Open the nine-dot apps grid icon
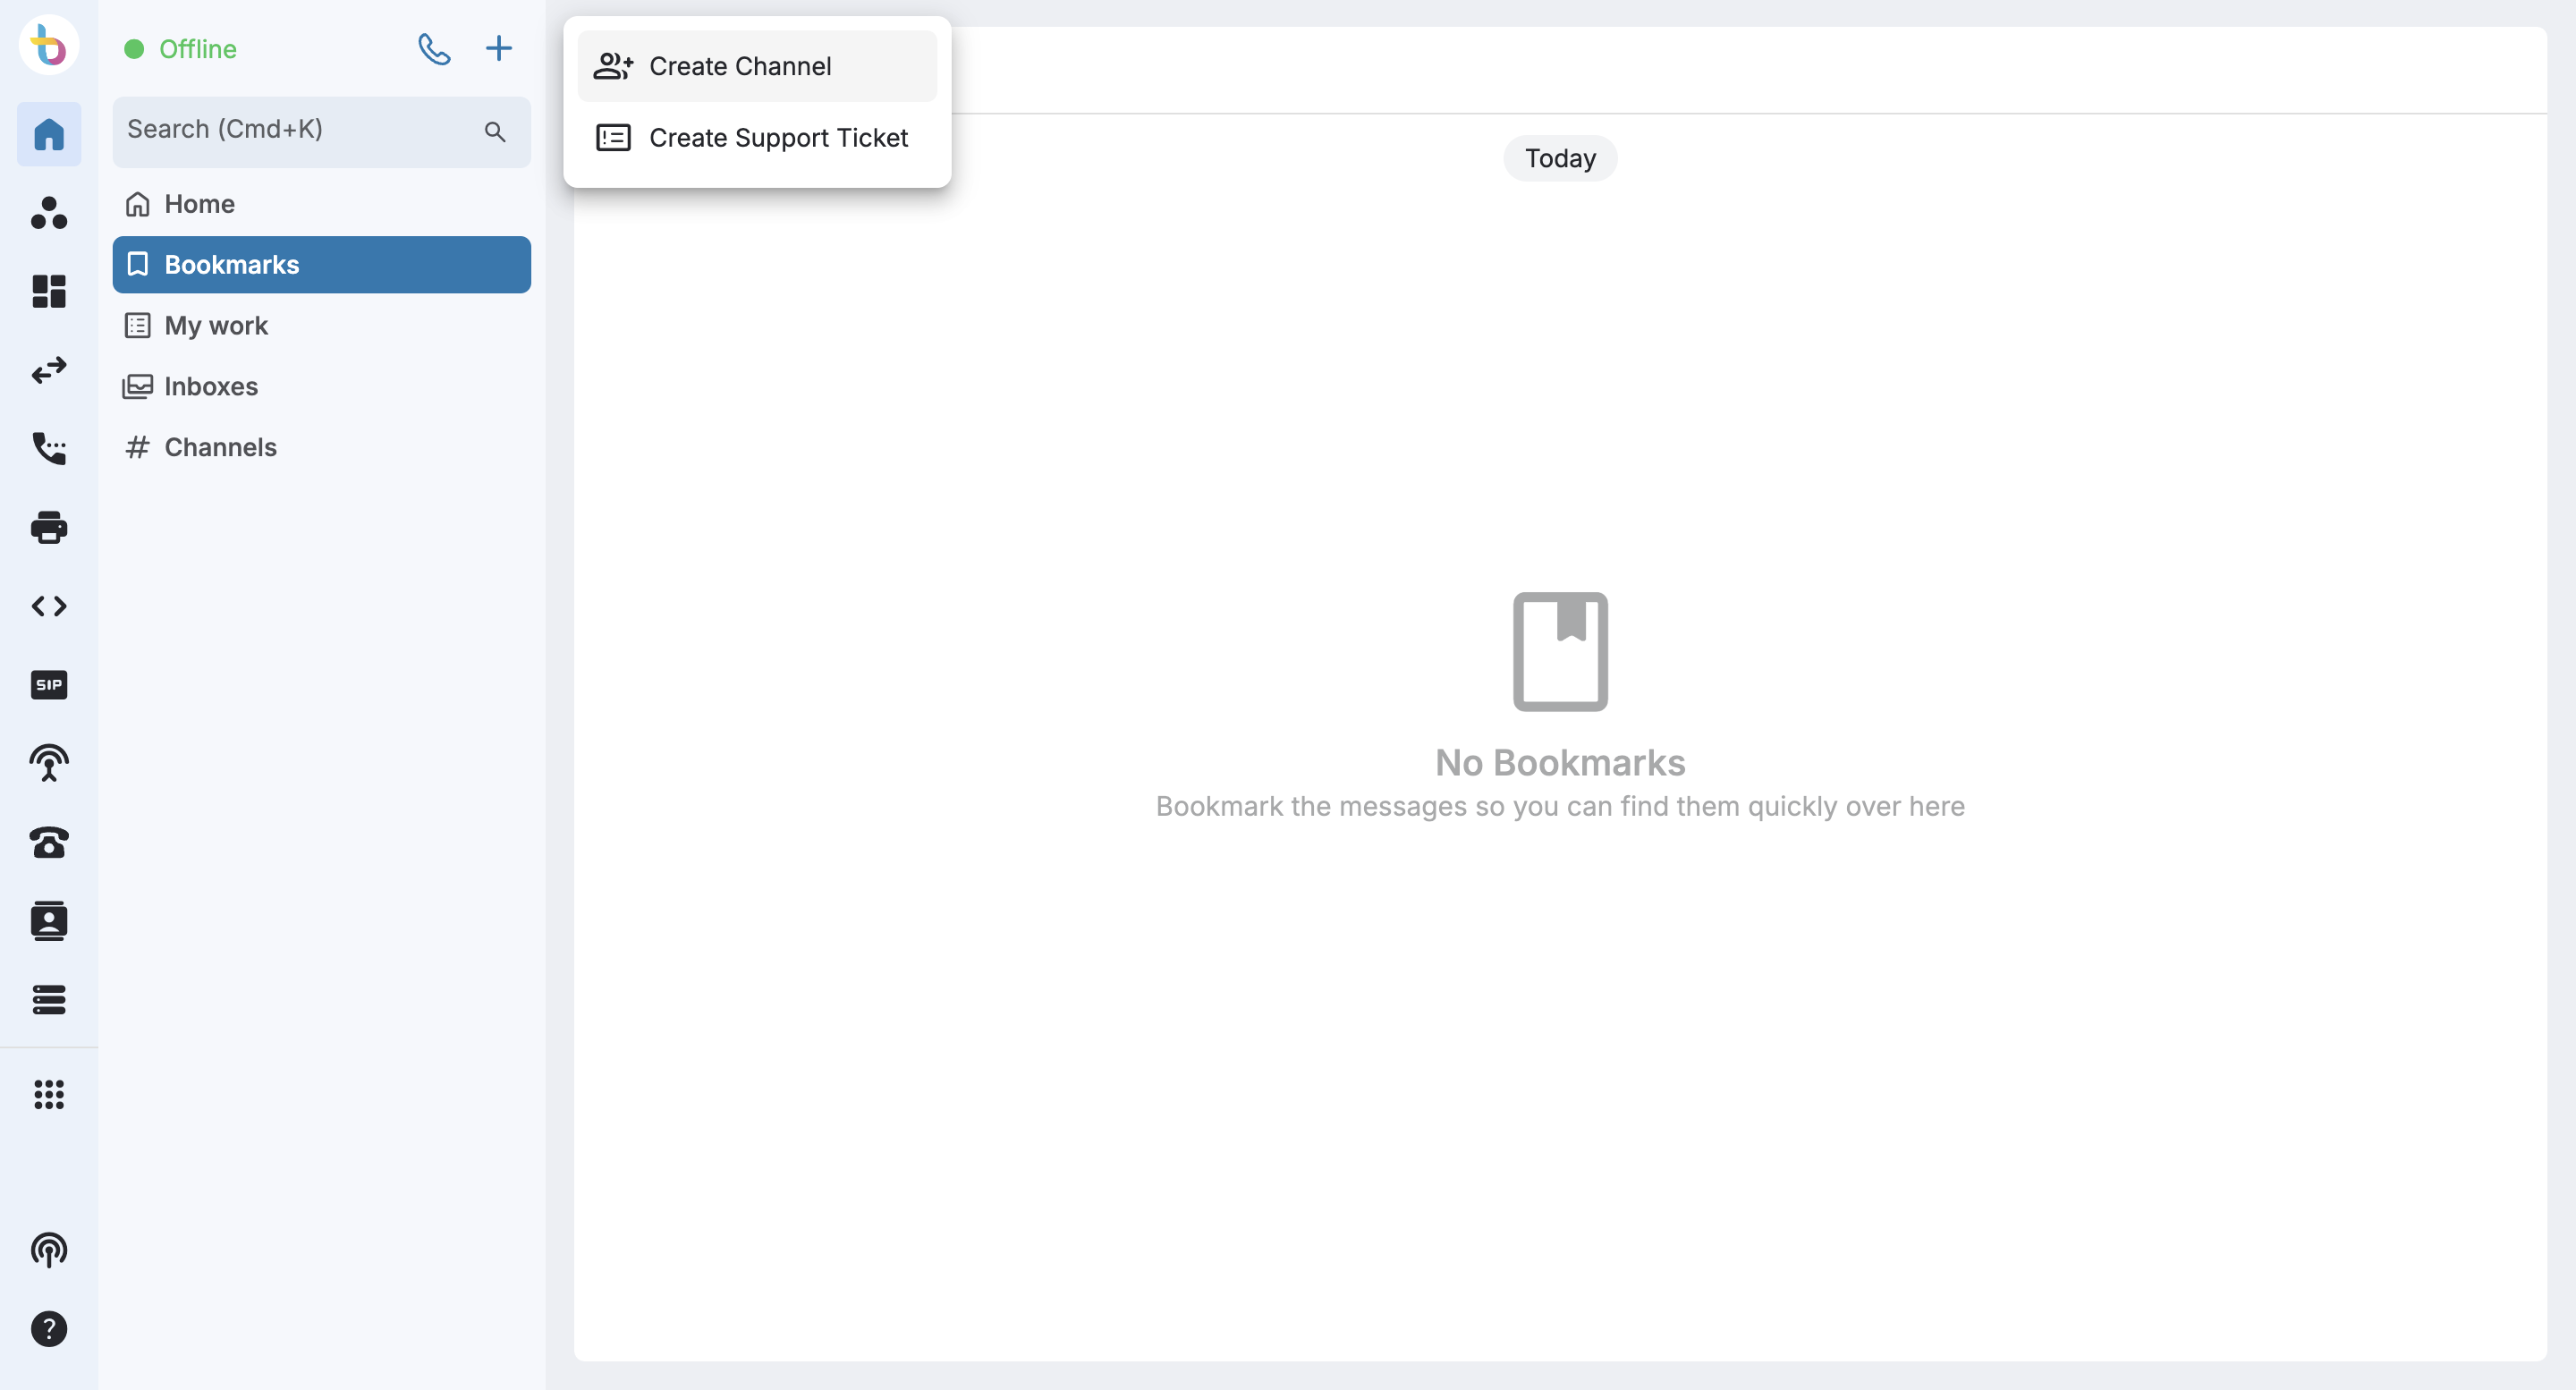This screenshot has height=1390, width=2576. coord(49,1094)
